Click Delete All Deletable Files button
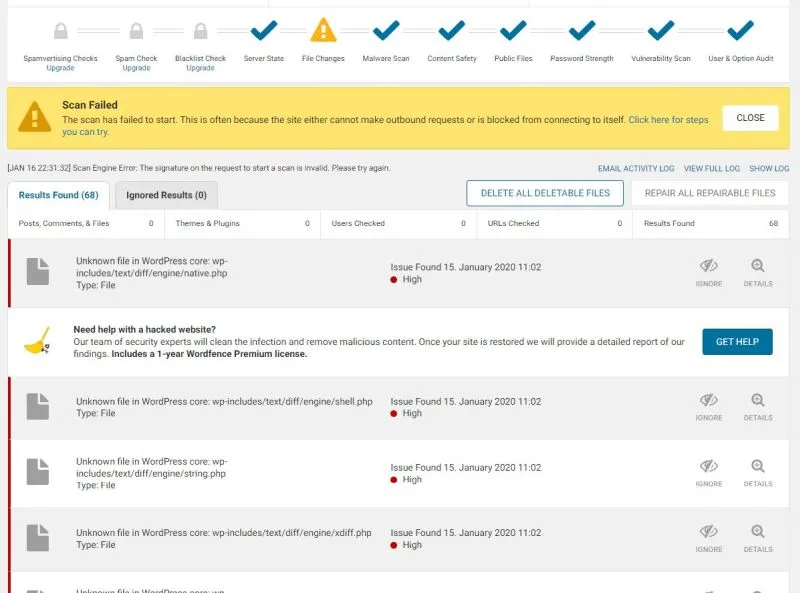Screen dimensions: 800x593 pos(545,193)
